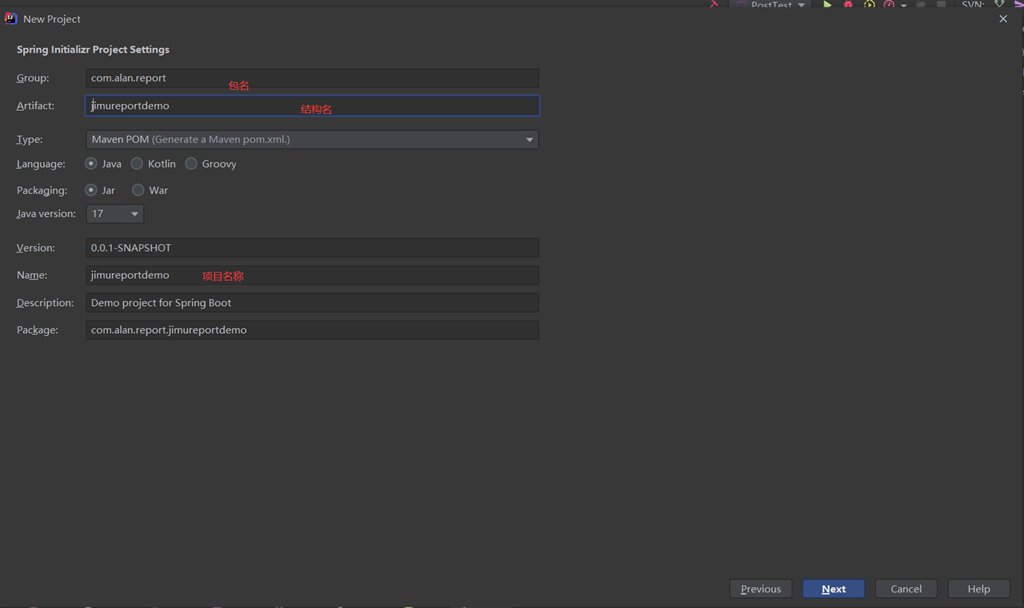
Task: Click into the Artifact field
Action: point(312,105)
